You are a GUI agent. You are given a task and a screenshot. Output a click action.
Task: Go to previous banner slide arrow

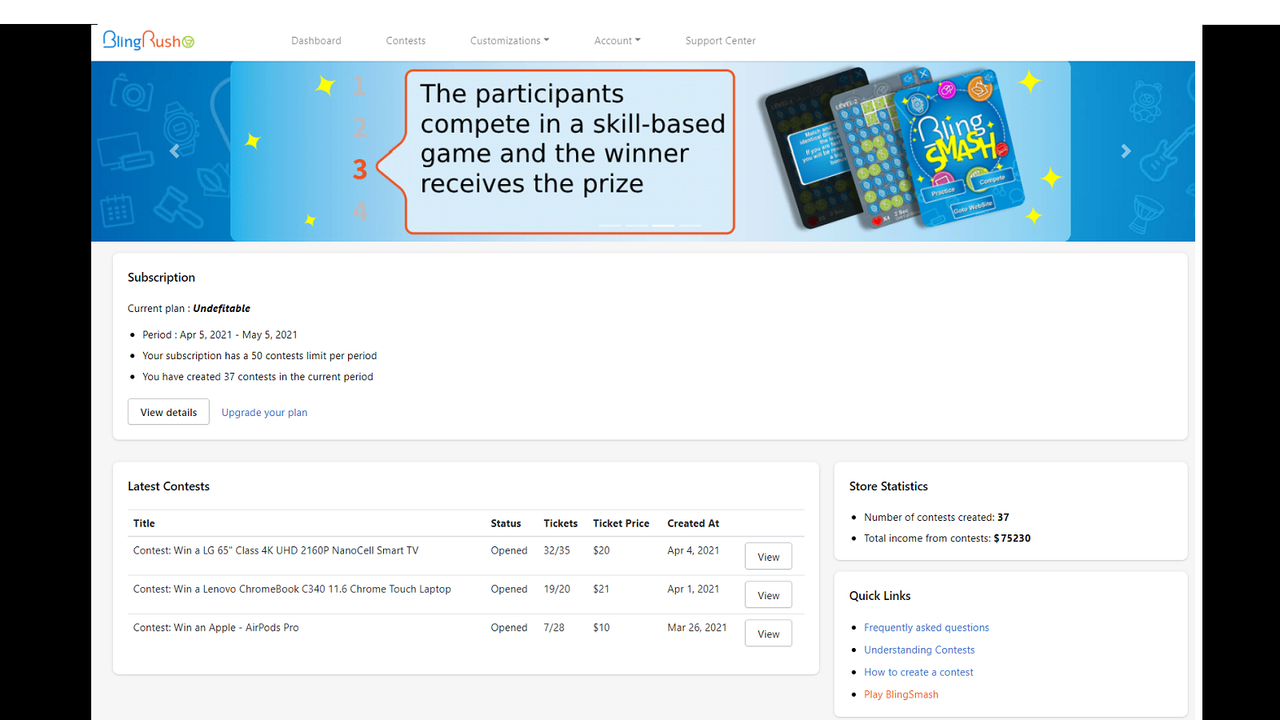coord(175,151)
